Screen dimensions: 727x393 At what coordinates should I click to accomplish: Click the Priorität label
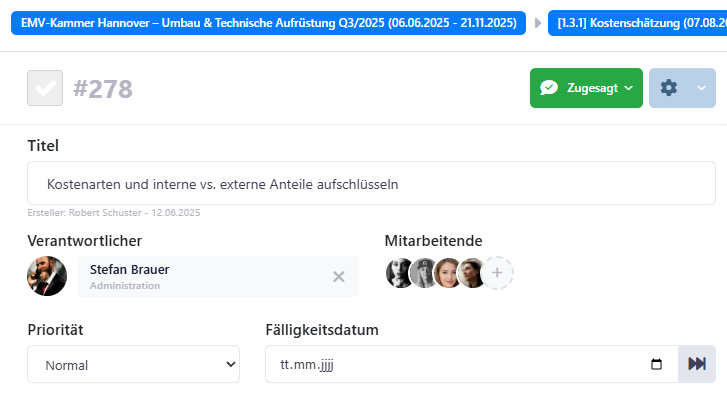click(x=56, y=330)
